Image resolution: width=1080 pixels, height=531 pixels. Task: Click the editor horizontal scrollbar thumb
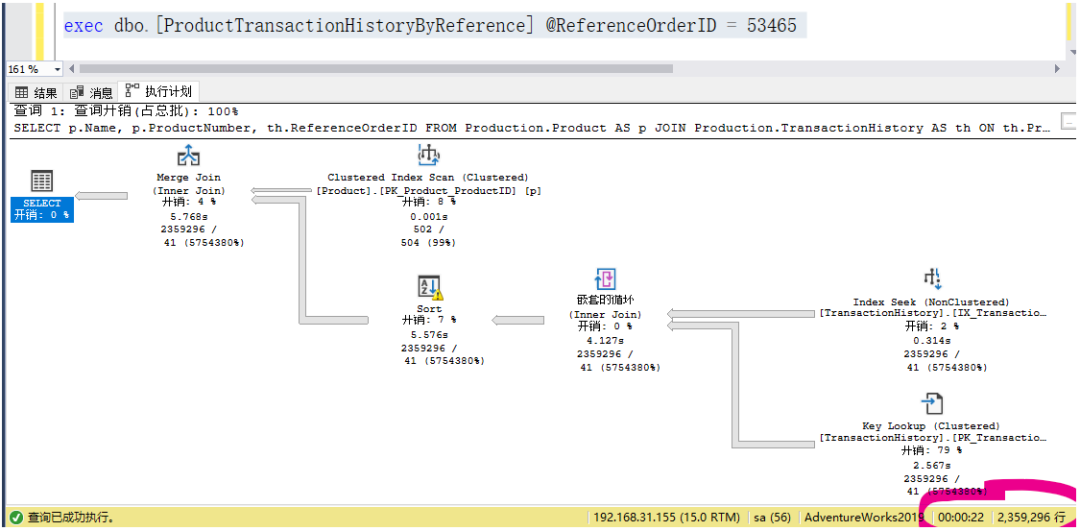[375, 69]
